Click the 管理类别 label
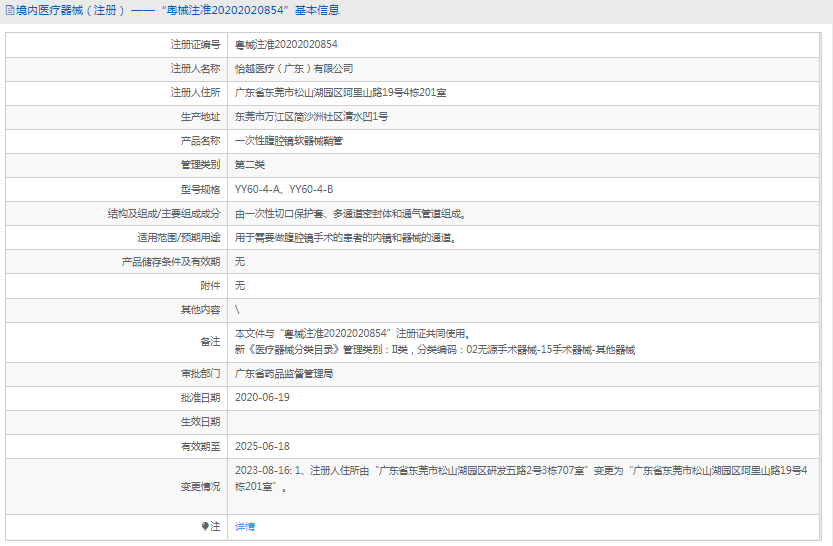This screenshot has height=546, width=833. tap(200, 165)
